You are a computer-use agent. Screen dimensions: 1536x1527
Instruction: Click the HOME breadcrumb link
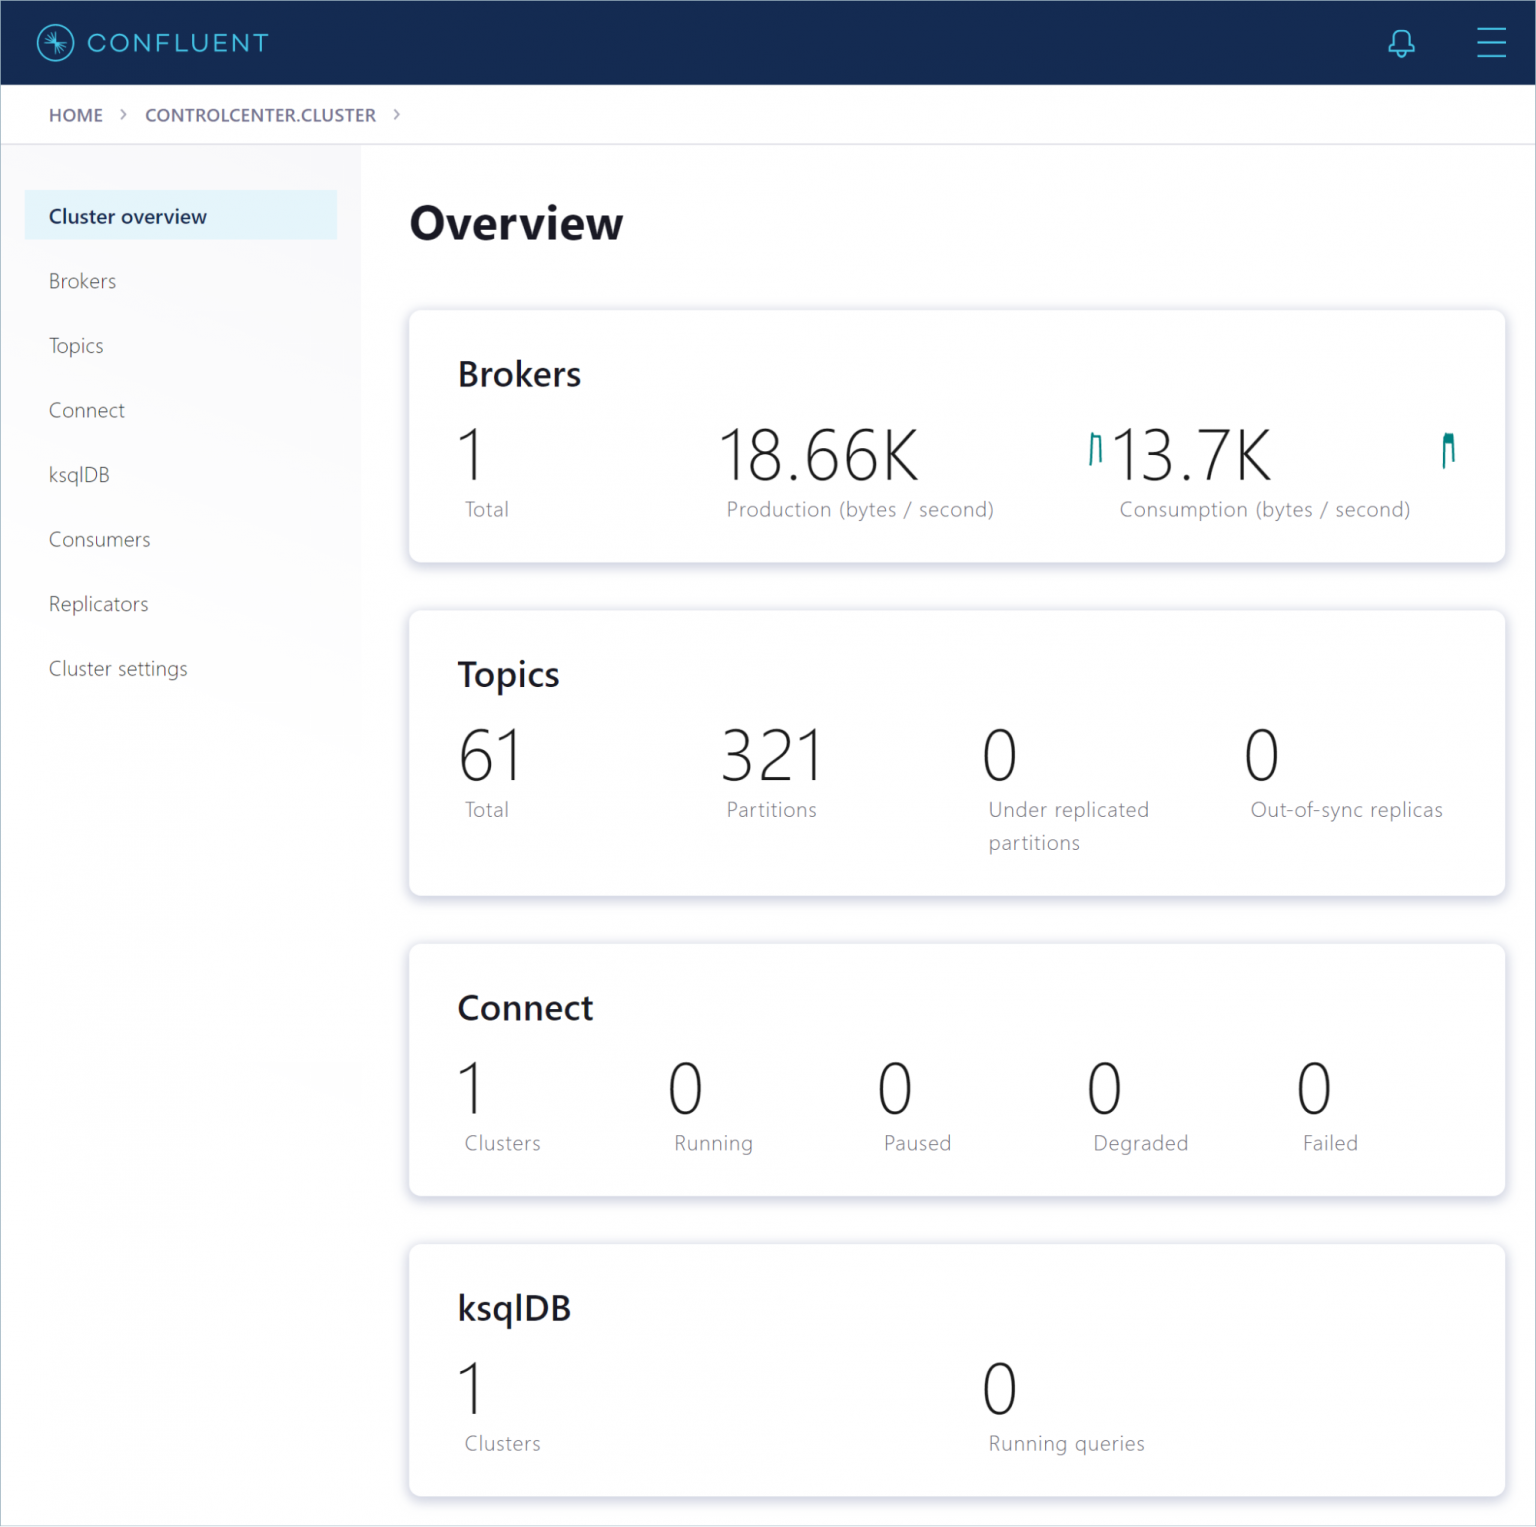pos(76,115)
